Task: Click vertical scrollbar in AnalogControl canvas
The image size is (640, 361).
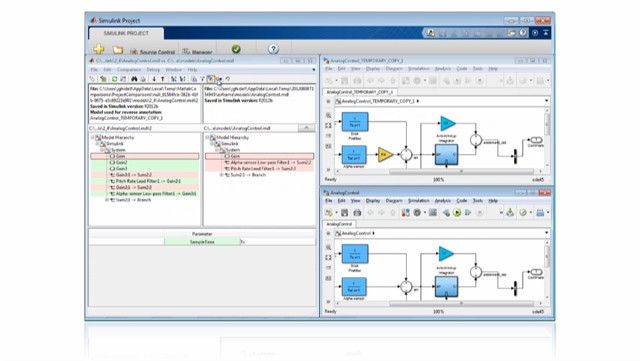Action: [x=547, y=255]
